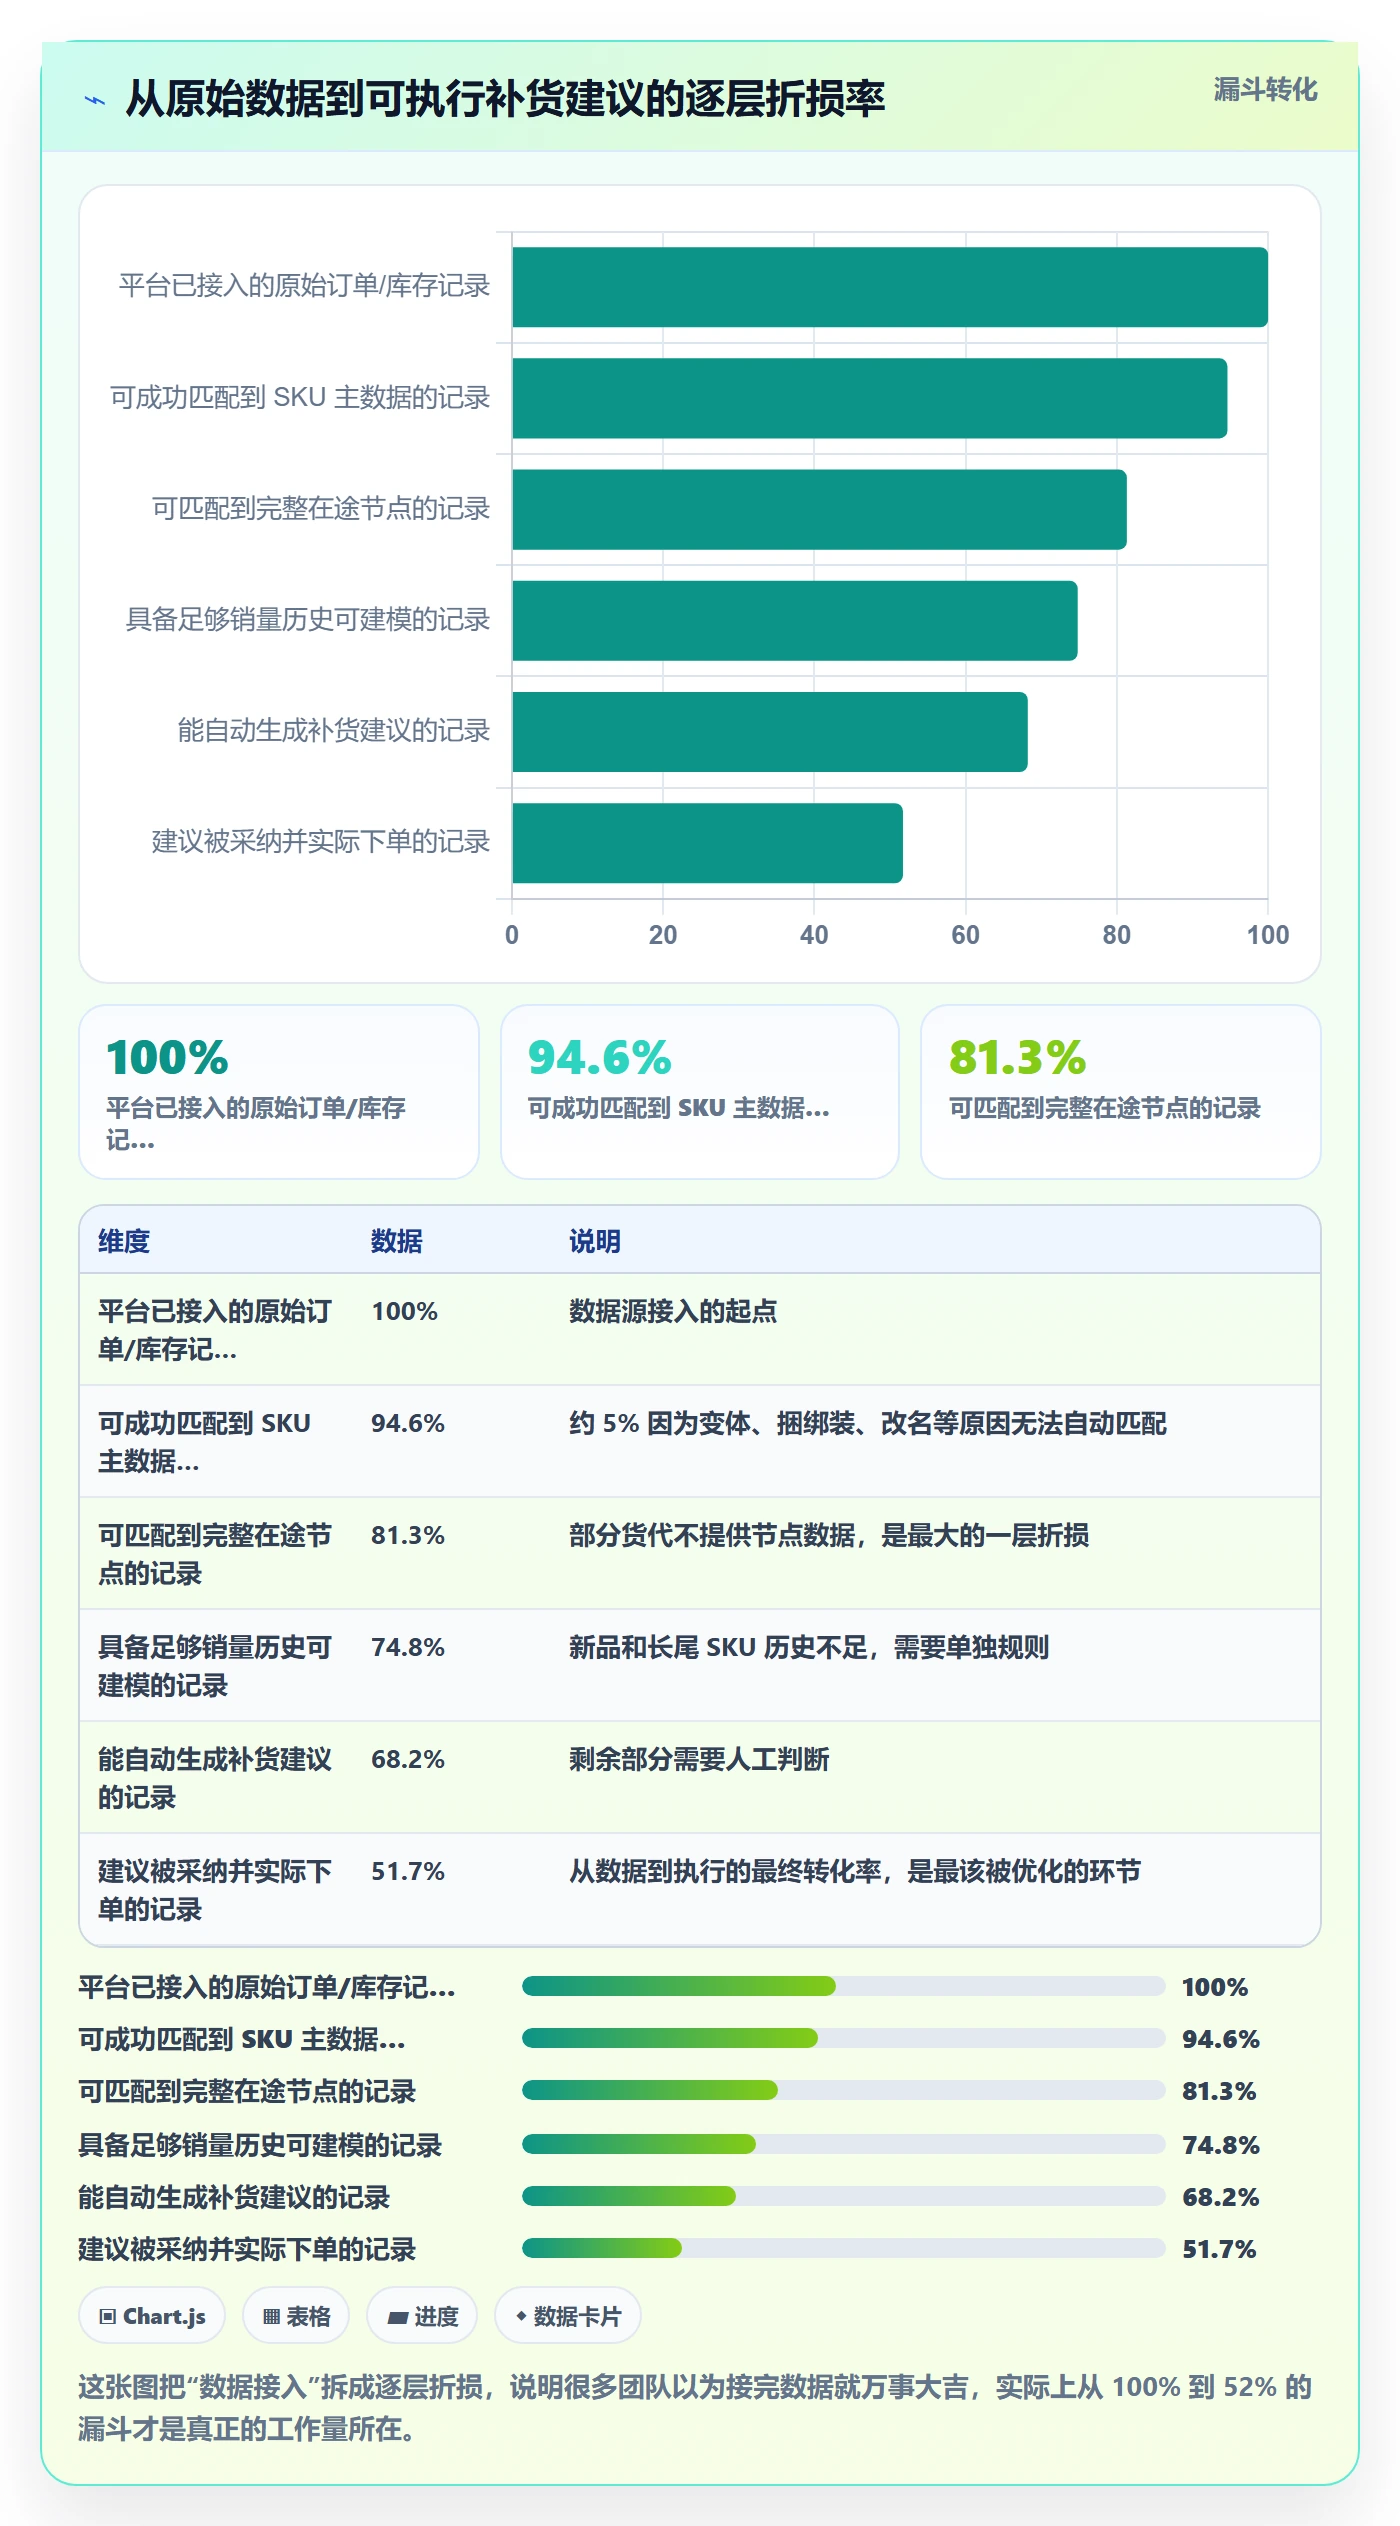Click the progress bar labeled 74.8%
This screenshot has height=2526, width=1400.
(x=843, y=2144)
